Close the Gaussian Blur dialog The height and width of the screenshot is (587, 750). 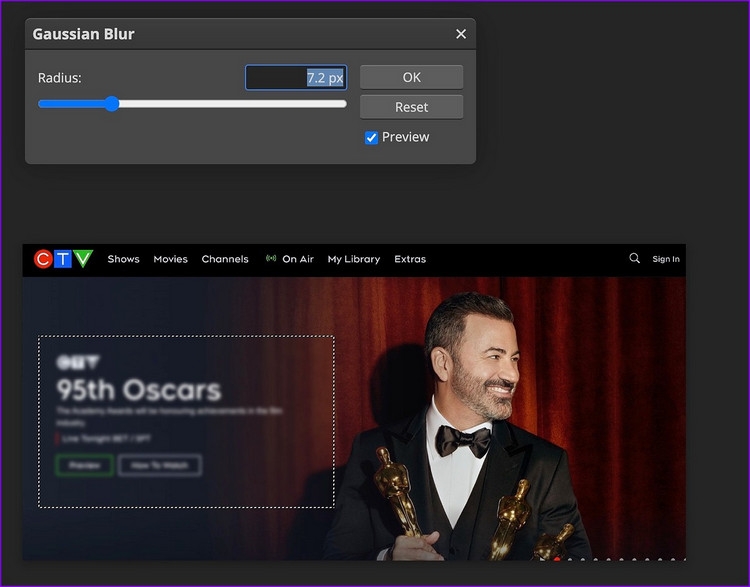(461, 34)
